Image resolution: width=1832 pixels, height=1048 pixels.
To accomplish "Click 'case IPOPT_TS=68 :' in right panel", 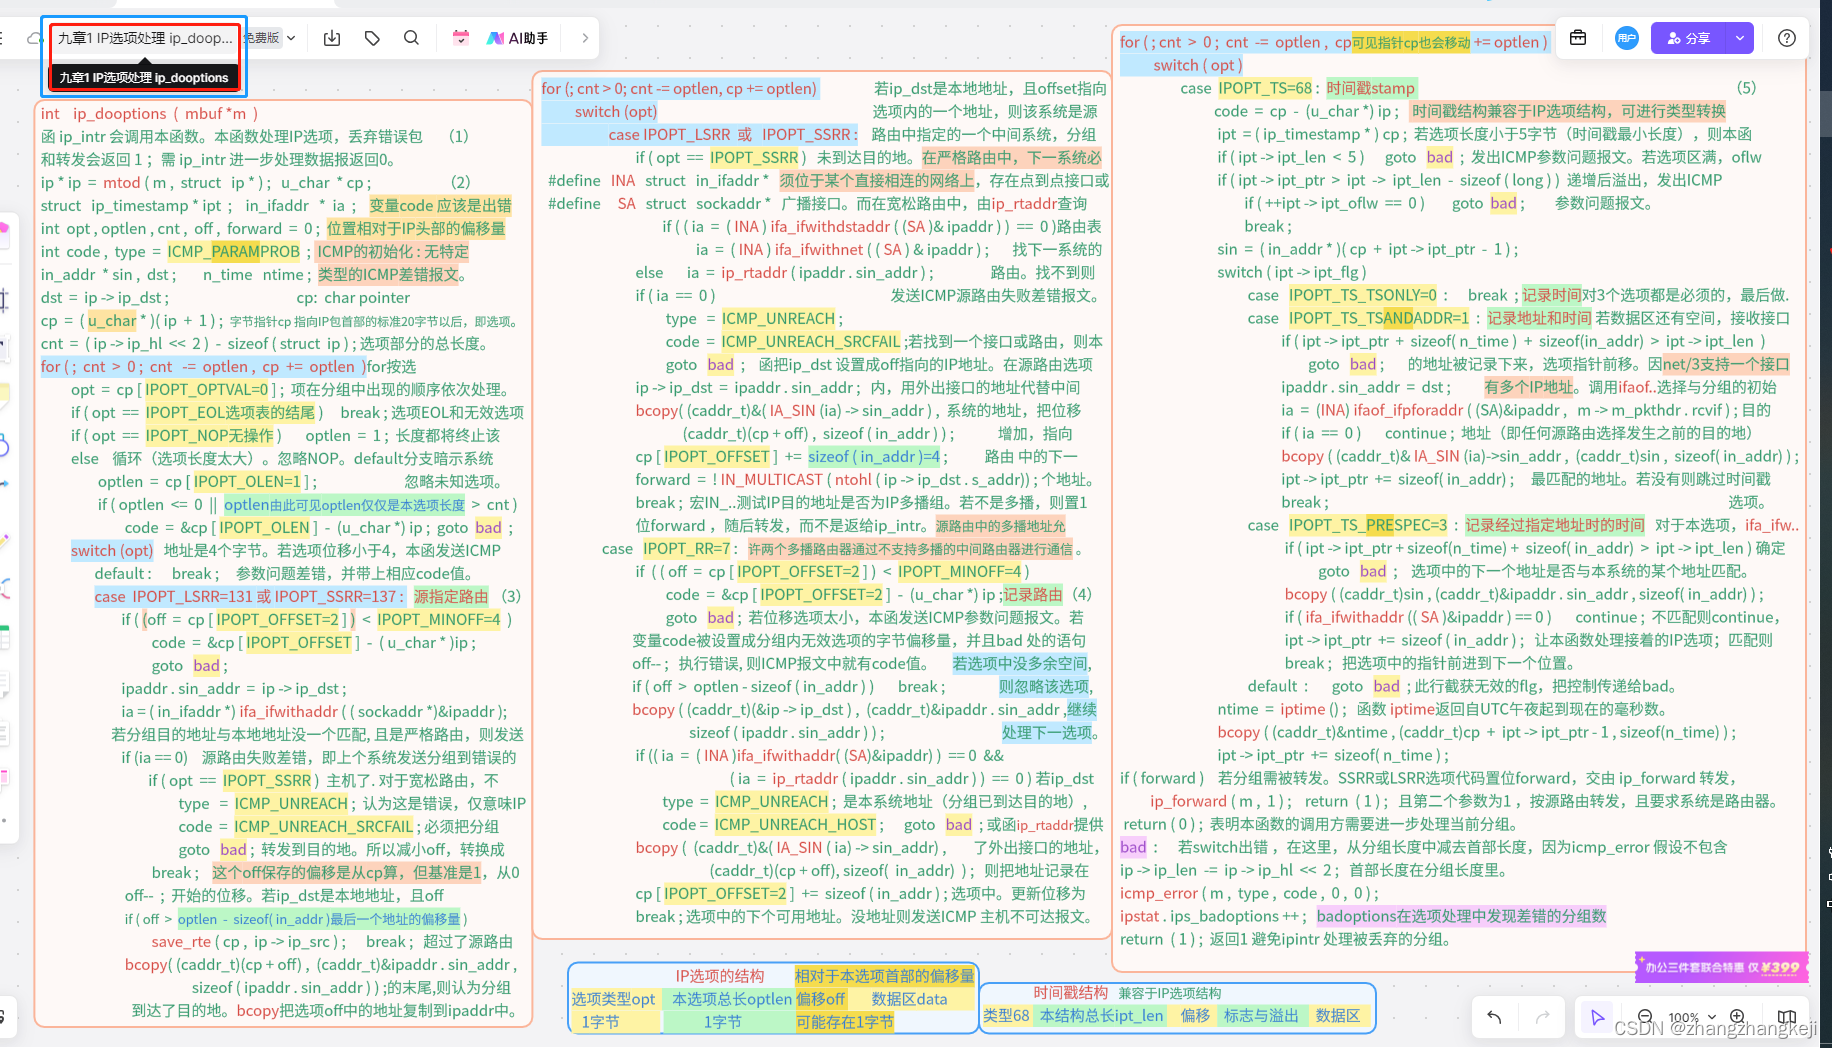I will pyautogui.click(x=1250, y=87).
